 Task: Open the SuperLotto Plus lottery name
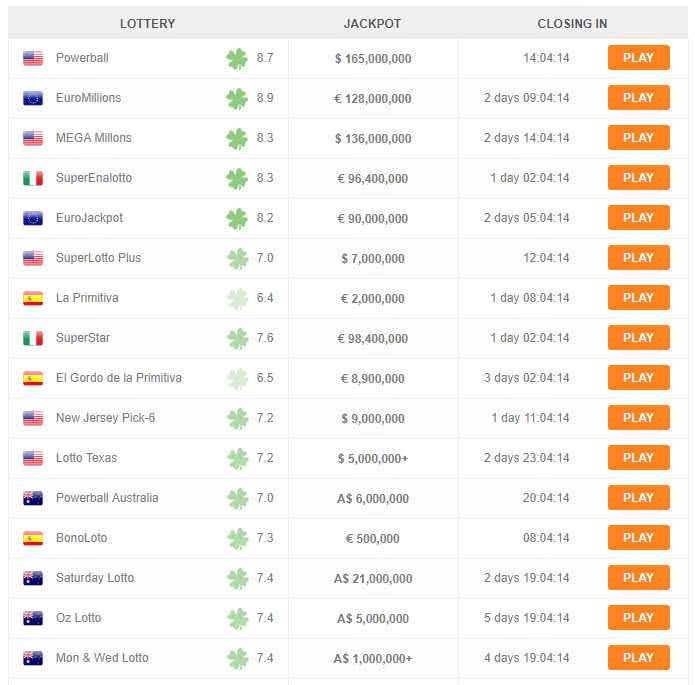coord(98,258)
